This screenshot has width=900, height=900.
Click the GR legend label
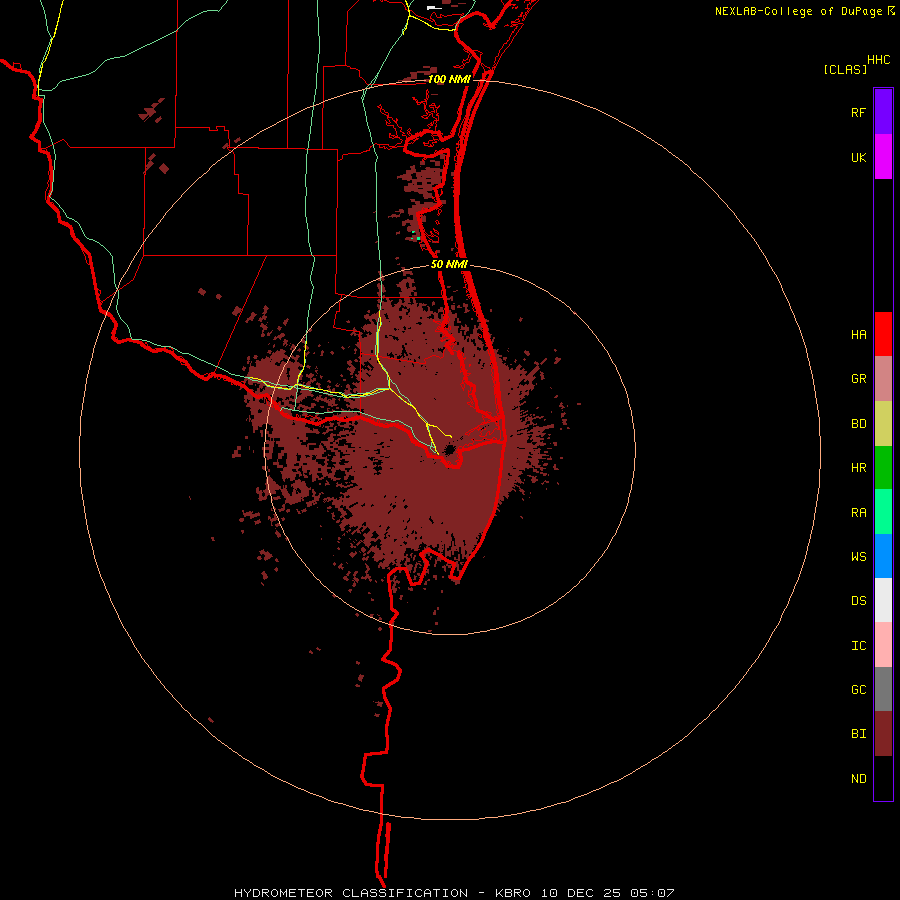pos(858,379)
